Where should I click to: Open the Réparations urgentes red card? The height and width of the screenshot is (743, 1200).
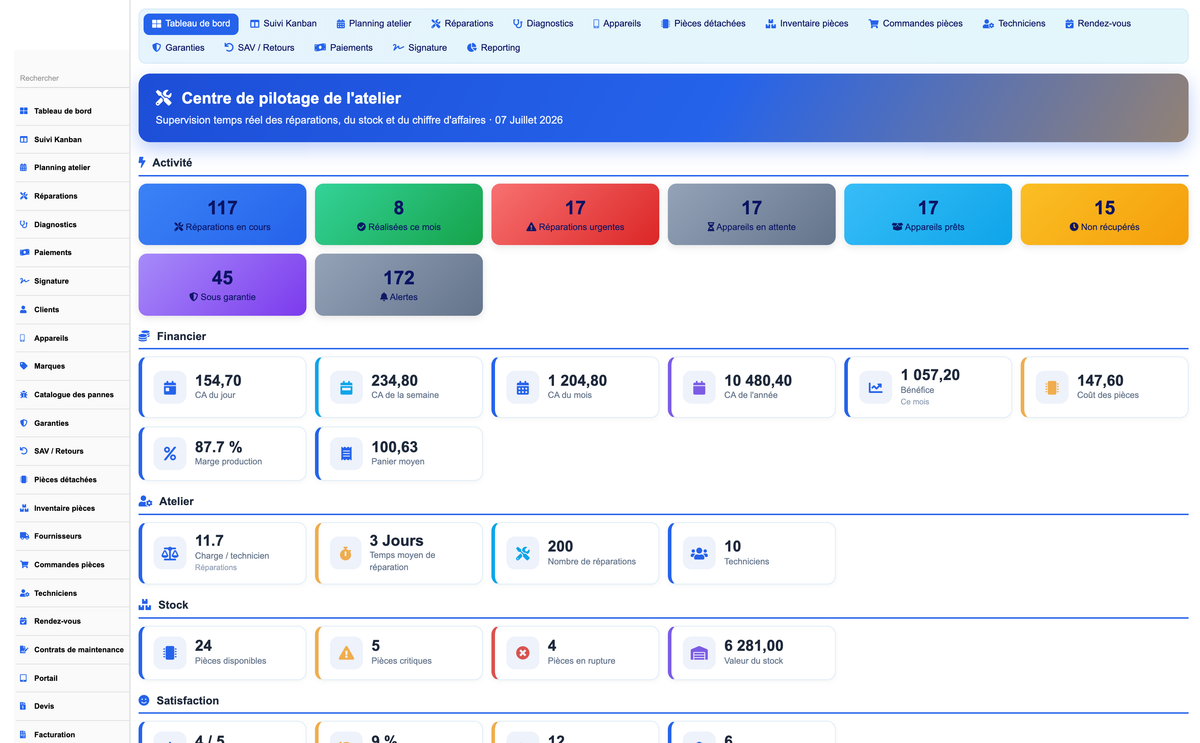pyautogui.click(x=575, y=214)
